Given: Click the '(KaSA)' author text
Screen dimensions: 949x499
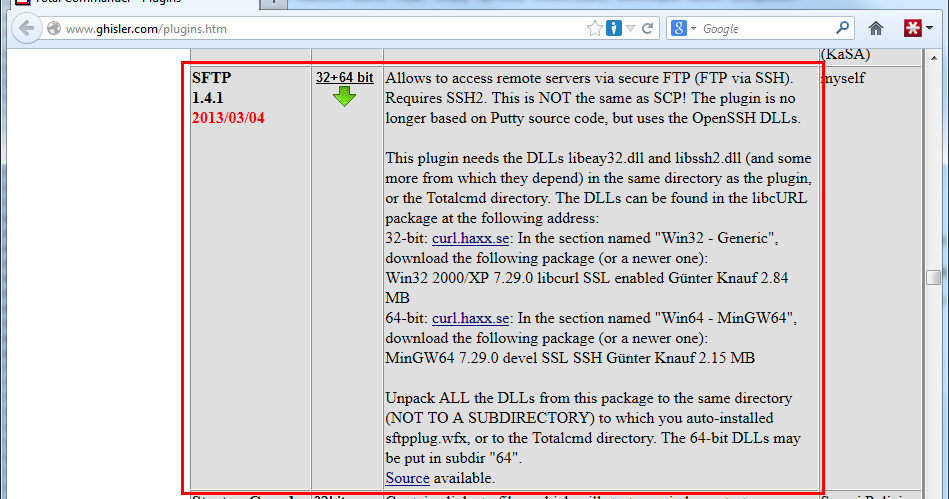Looking at the screenshot, I should click(846, 54).
